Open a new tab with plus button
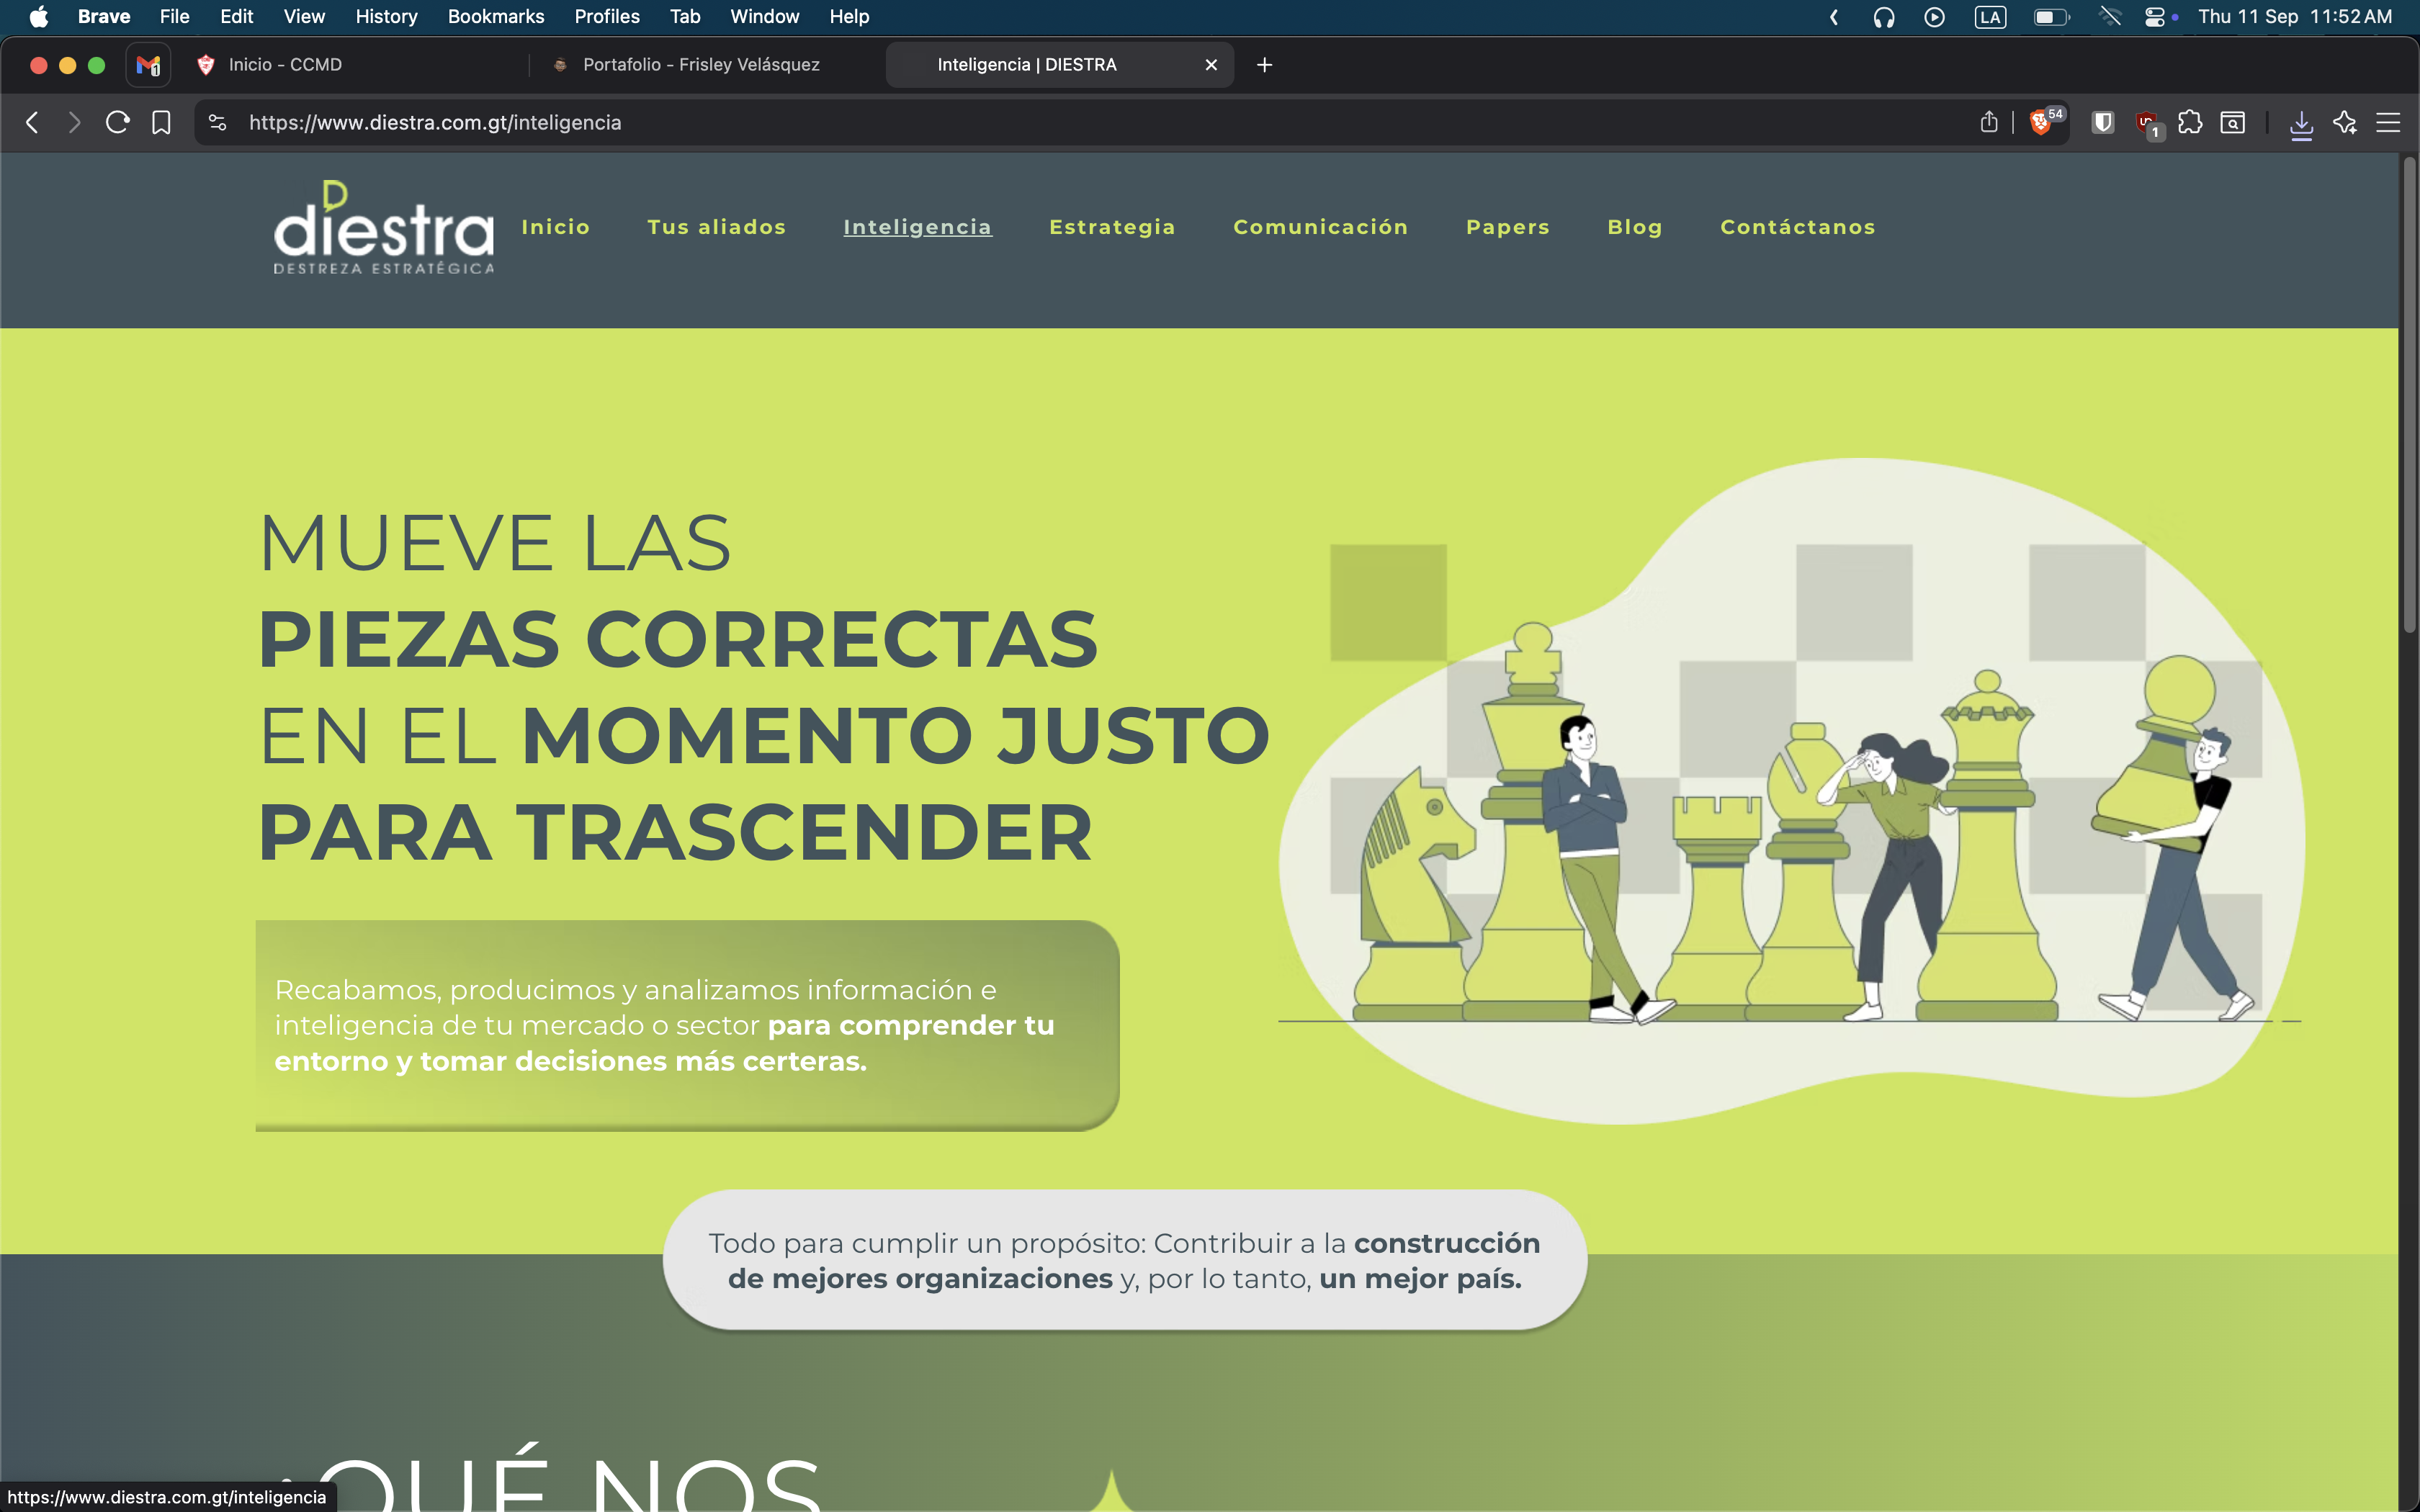 [x=1264, y=65]
